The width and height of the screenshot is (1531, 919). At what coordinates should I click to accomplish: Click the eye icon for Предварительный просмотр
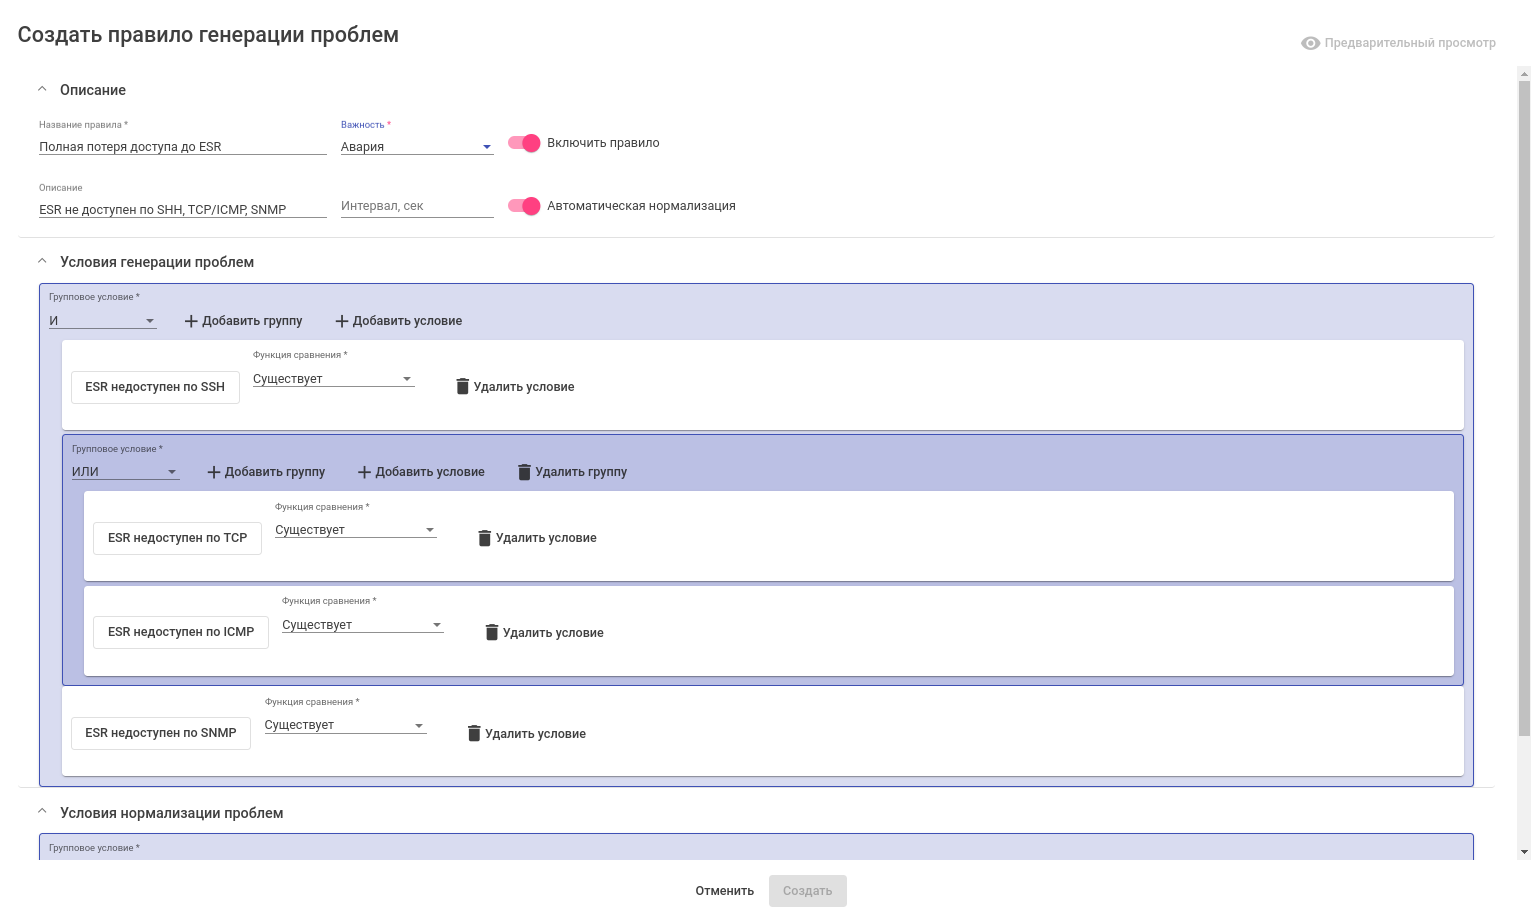coord(1310,43)
